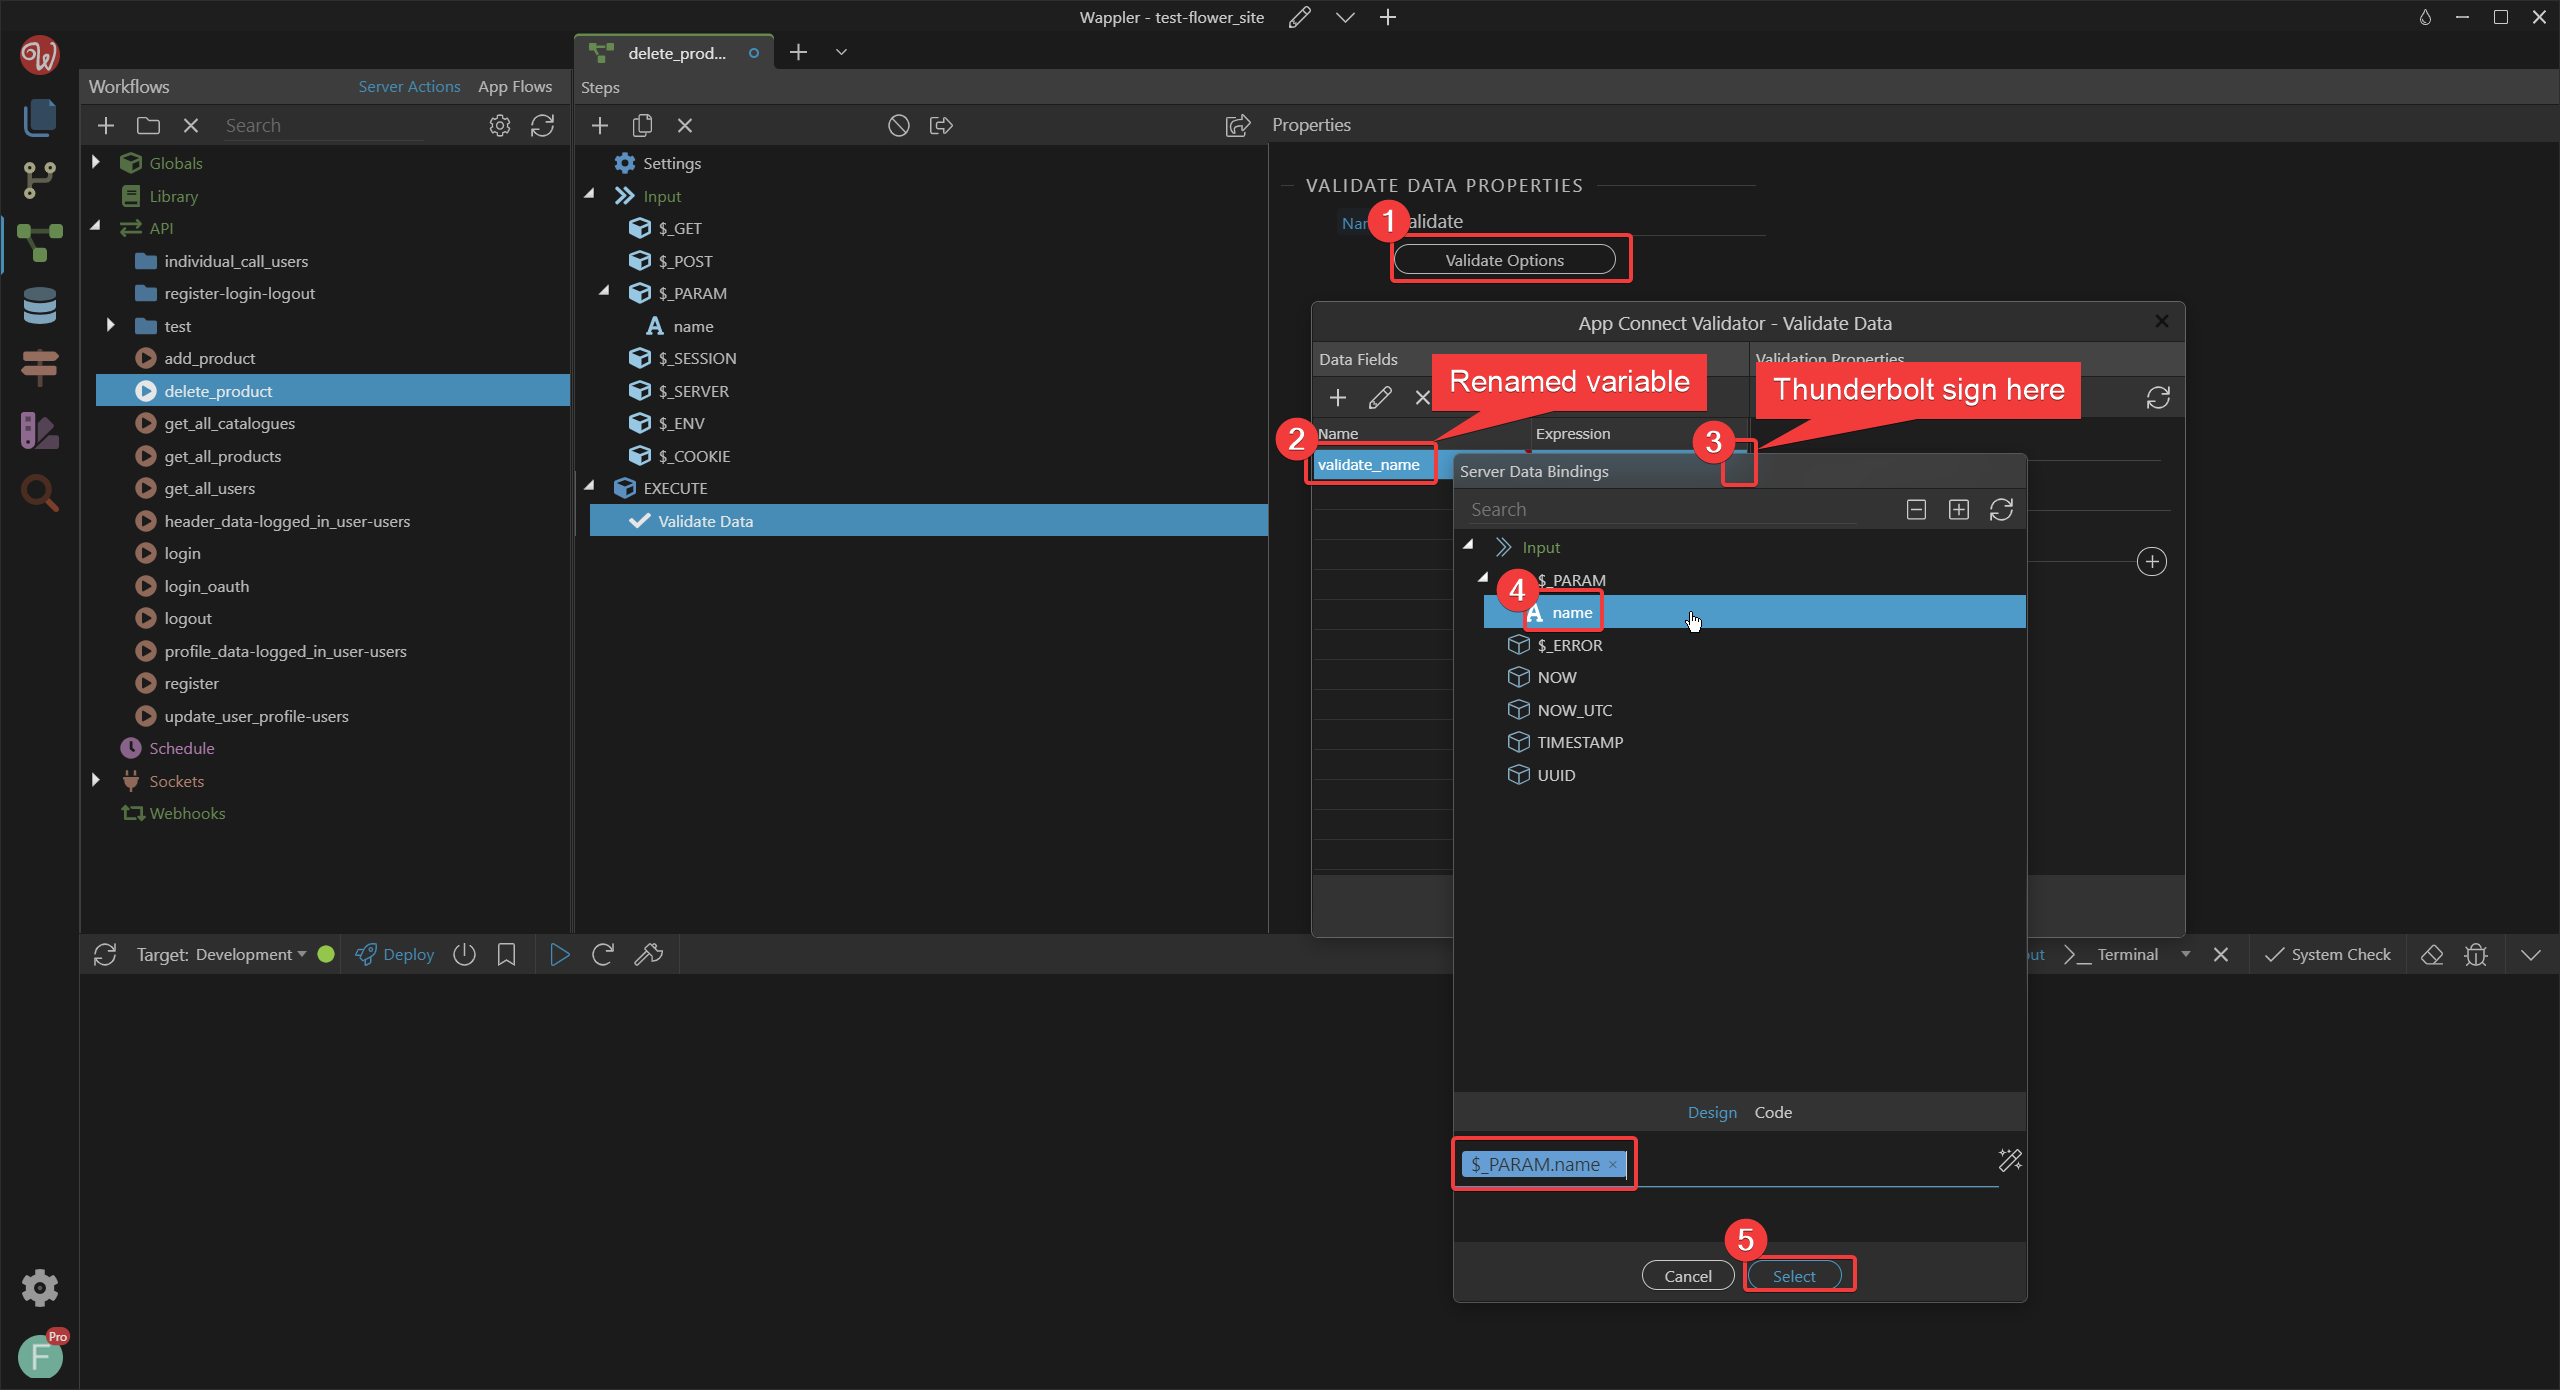Open settings gear in the sidebar
Screen dimensions: 2560x1390
39,1287
